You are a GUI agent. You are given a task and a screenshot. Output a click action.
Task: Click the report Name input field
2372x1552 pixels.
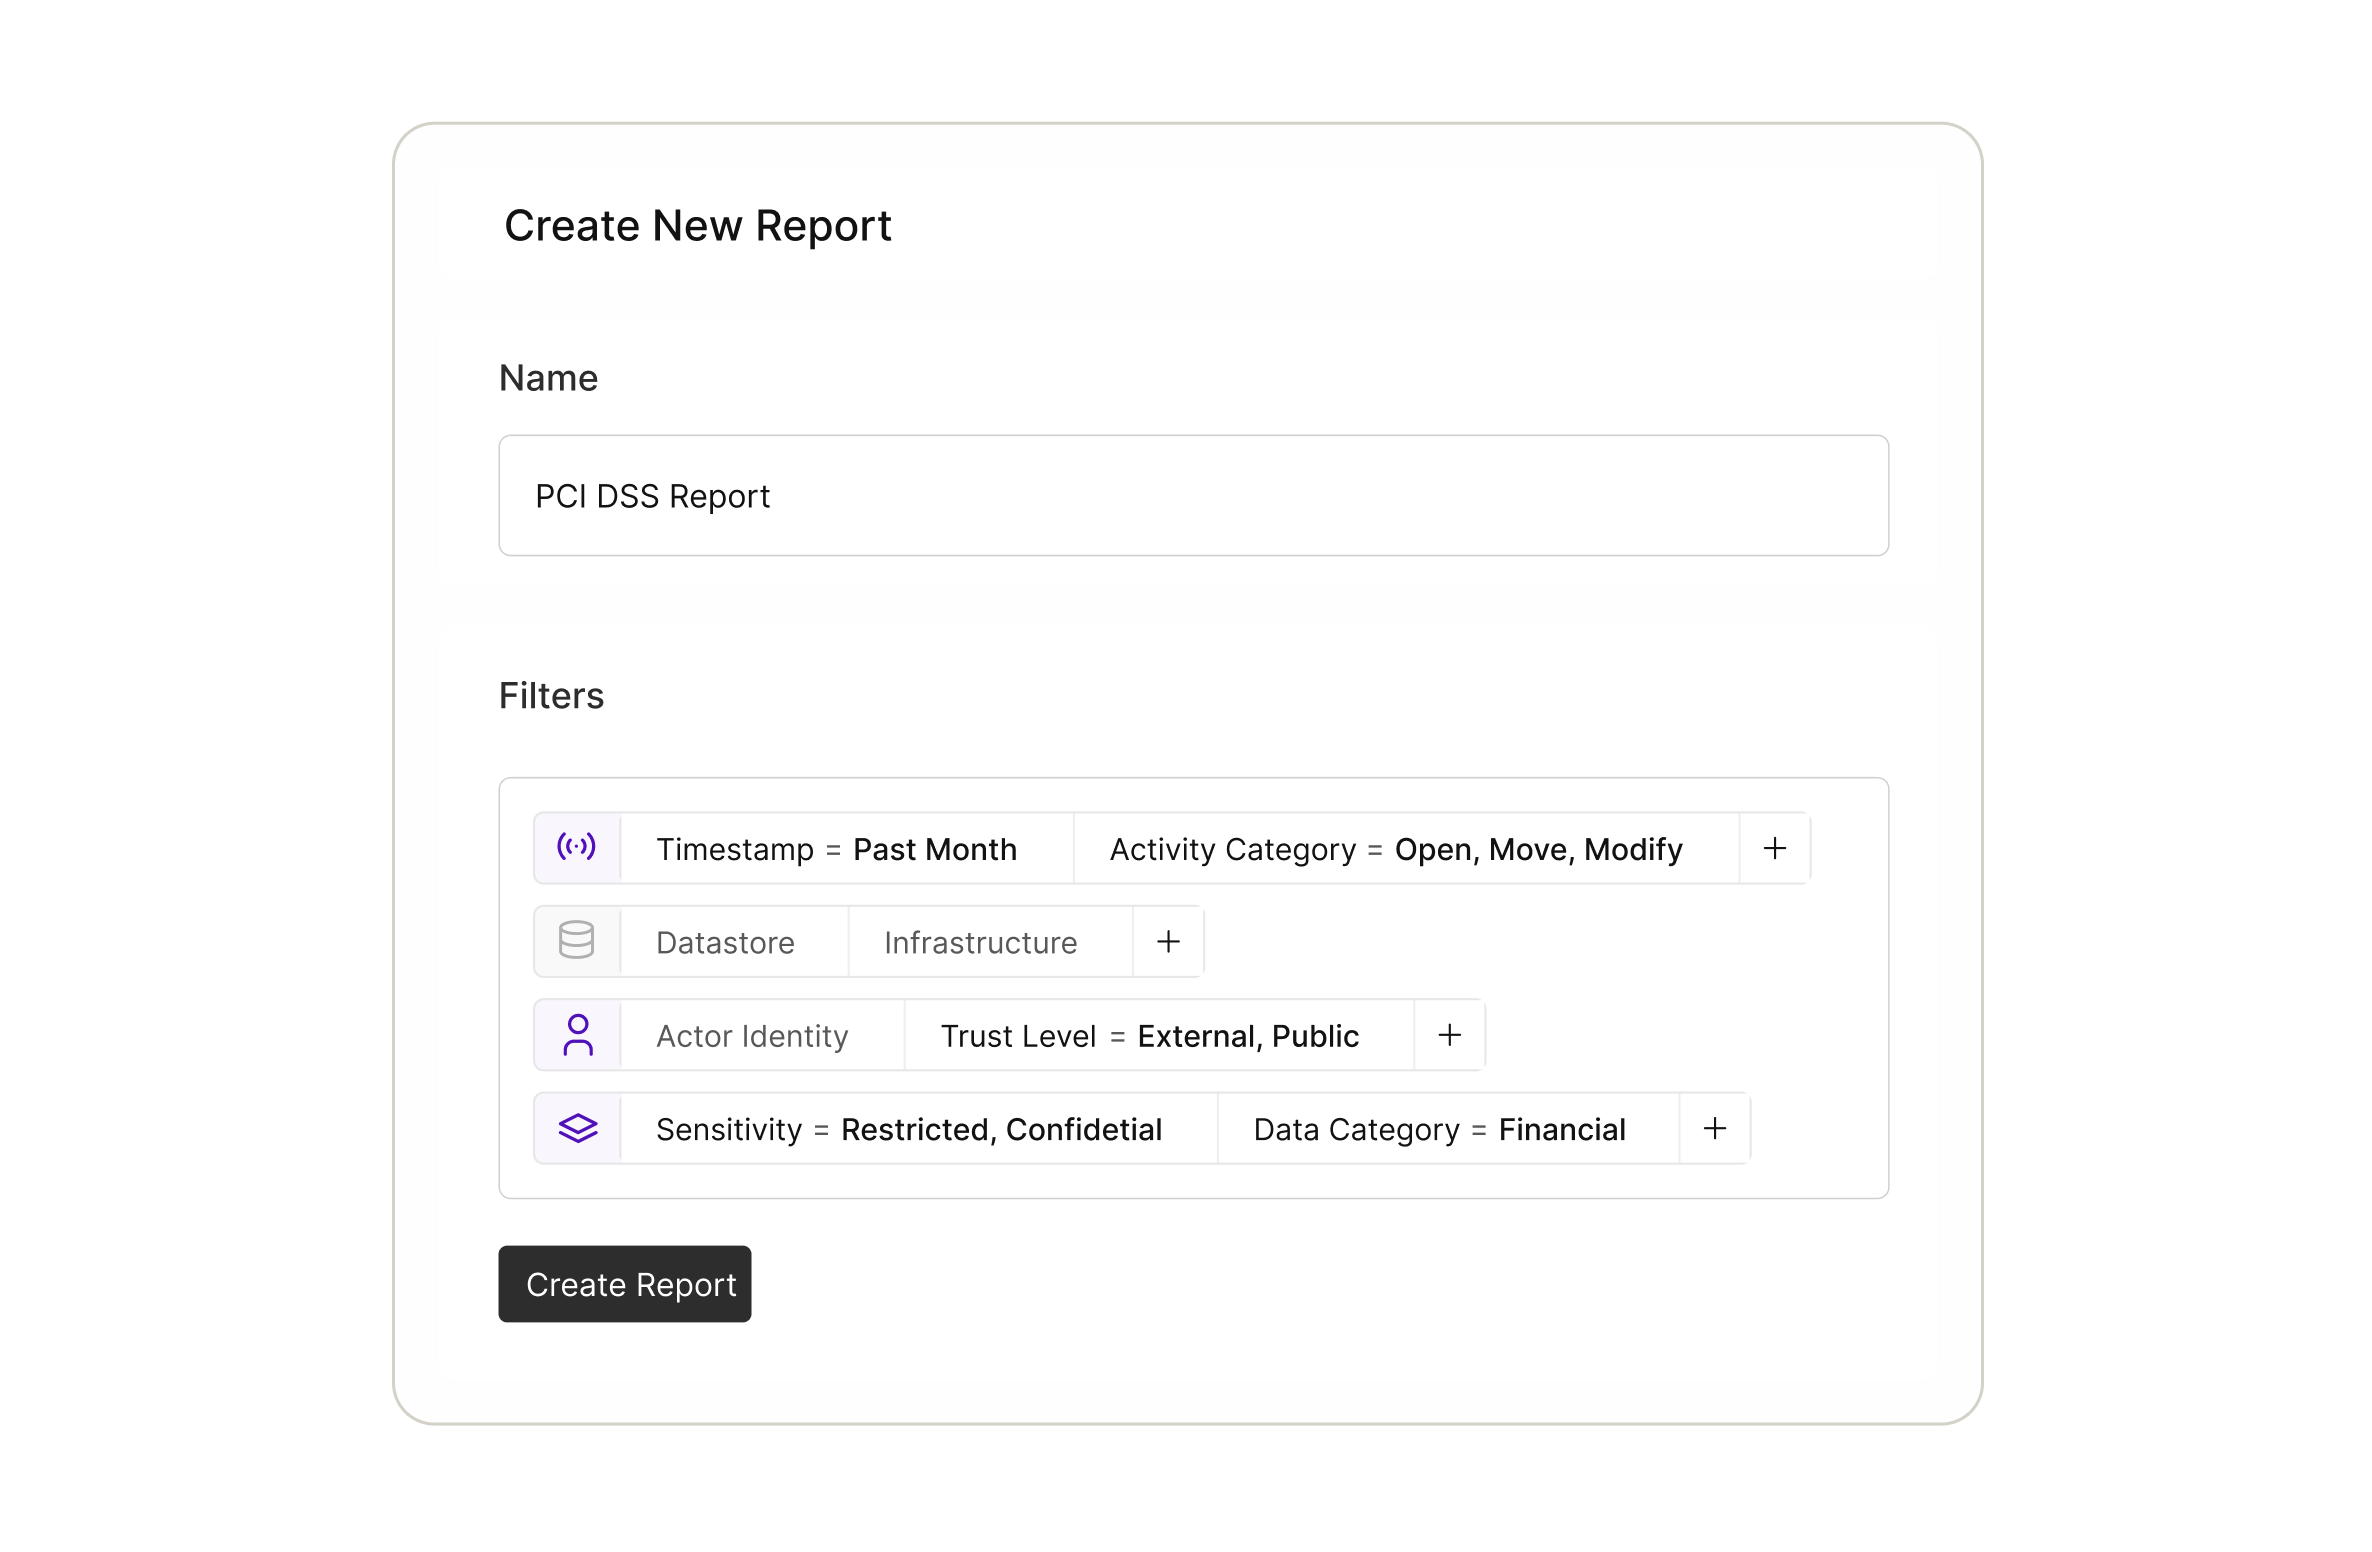[x=1193, y=495]
